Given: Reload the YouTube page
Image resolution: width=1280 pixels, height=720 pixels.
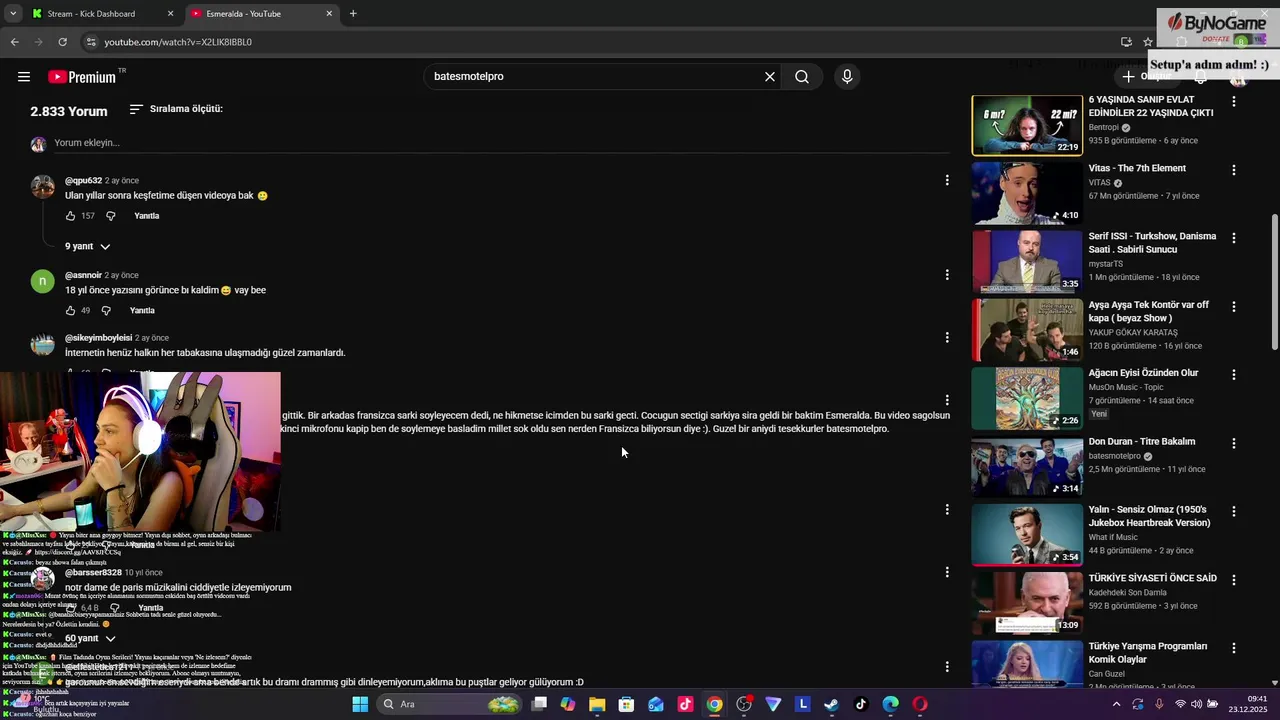Looking at the screenshot, I should pos(62,42).
